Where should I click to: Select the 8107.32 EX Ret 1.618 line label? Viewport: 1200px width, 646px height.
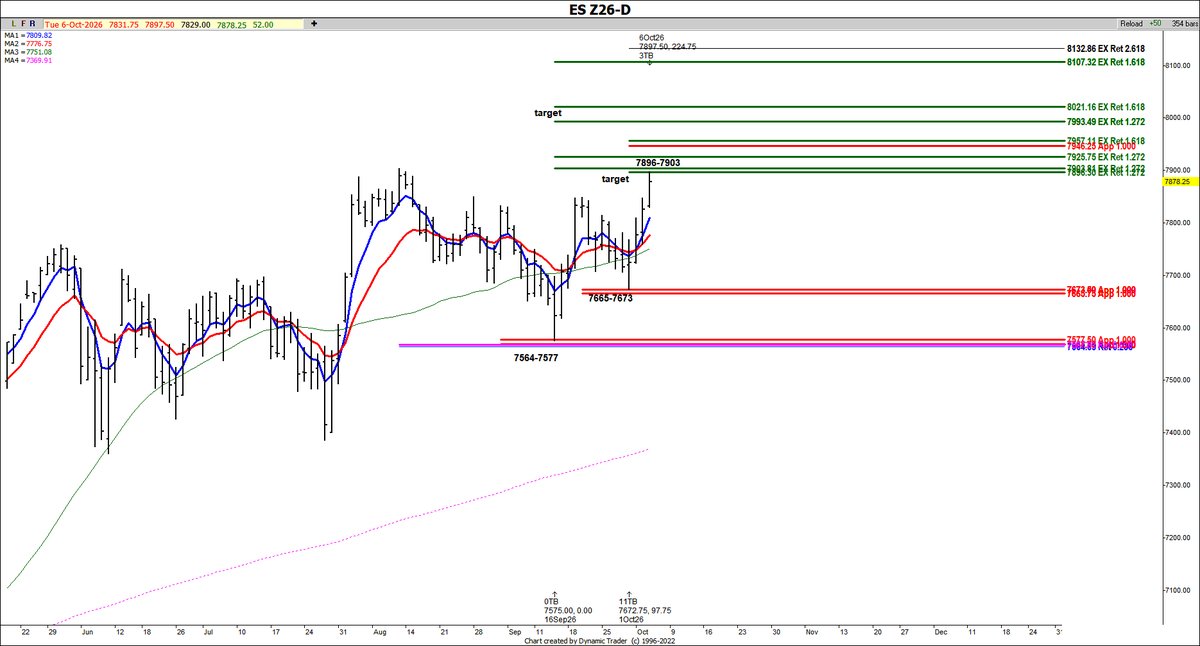pyautogui.click(x=1105, y=62)
